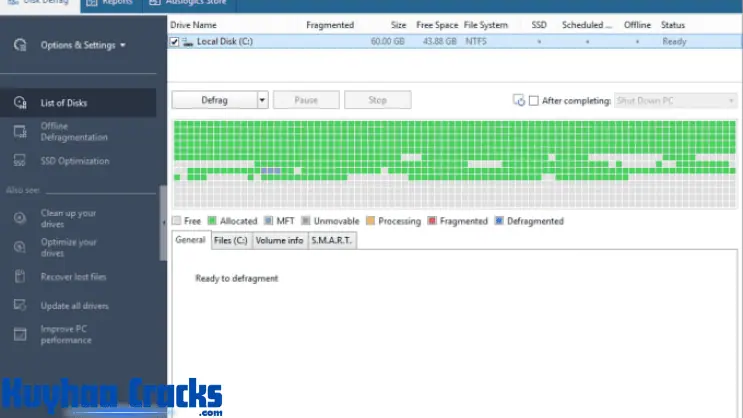Uncheck the Local Disk (C:) checkbox
This screenshot has height=418, width=743.
coord(176,42)
